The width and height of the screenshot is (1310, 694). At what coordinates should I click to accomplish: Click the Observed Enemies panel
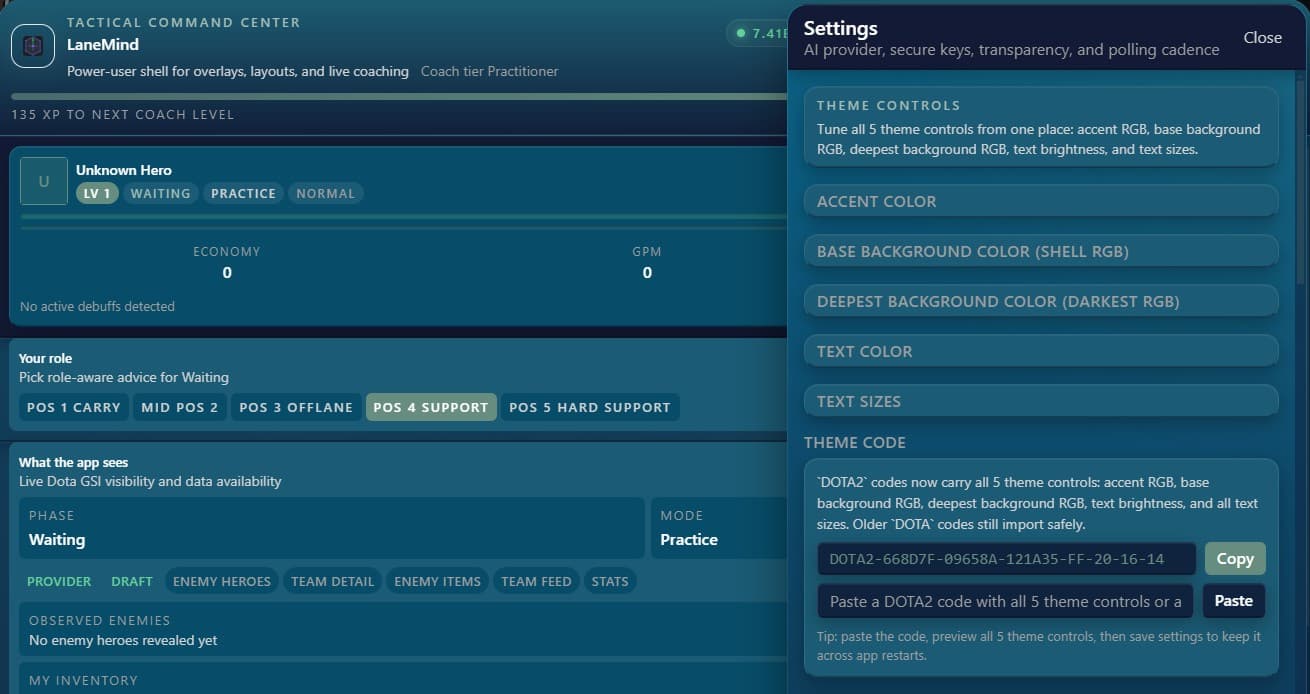404,630
